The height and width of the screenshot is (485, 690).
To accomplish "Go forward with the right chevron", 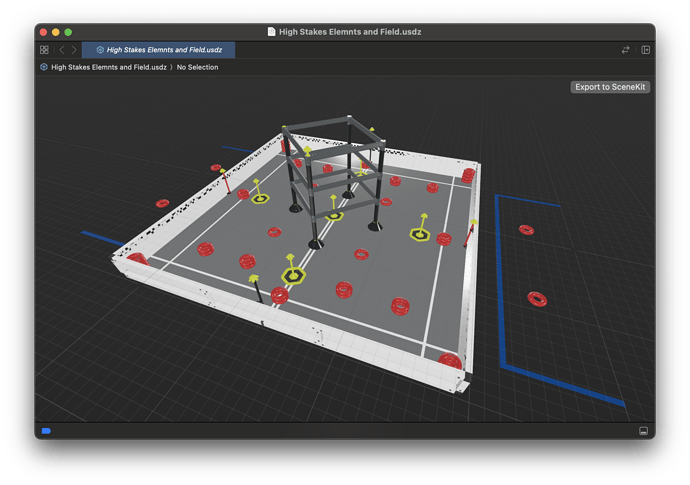I will click(x=74, y=50).
